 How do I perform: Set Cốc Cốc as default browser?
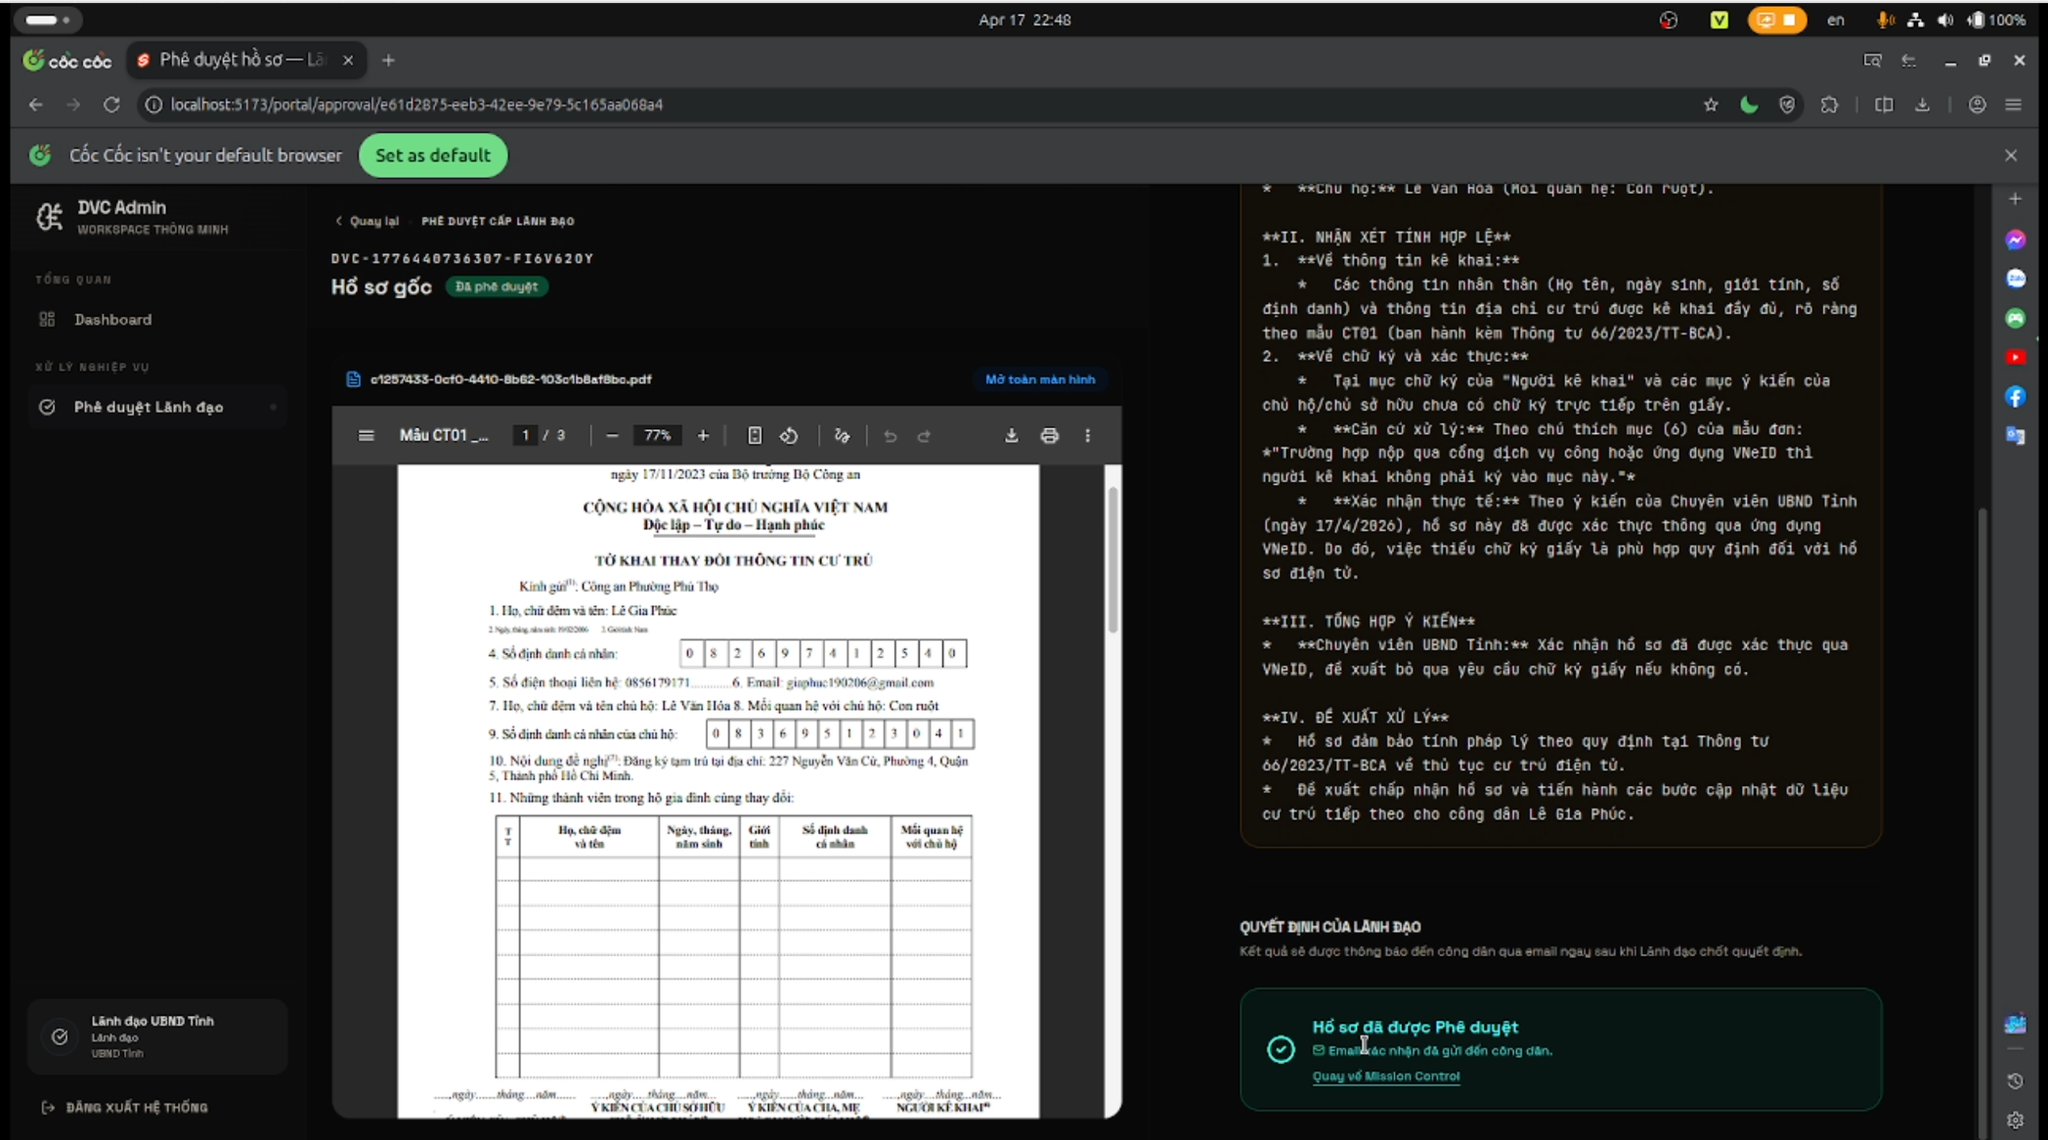click(432, 156)
